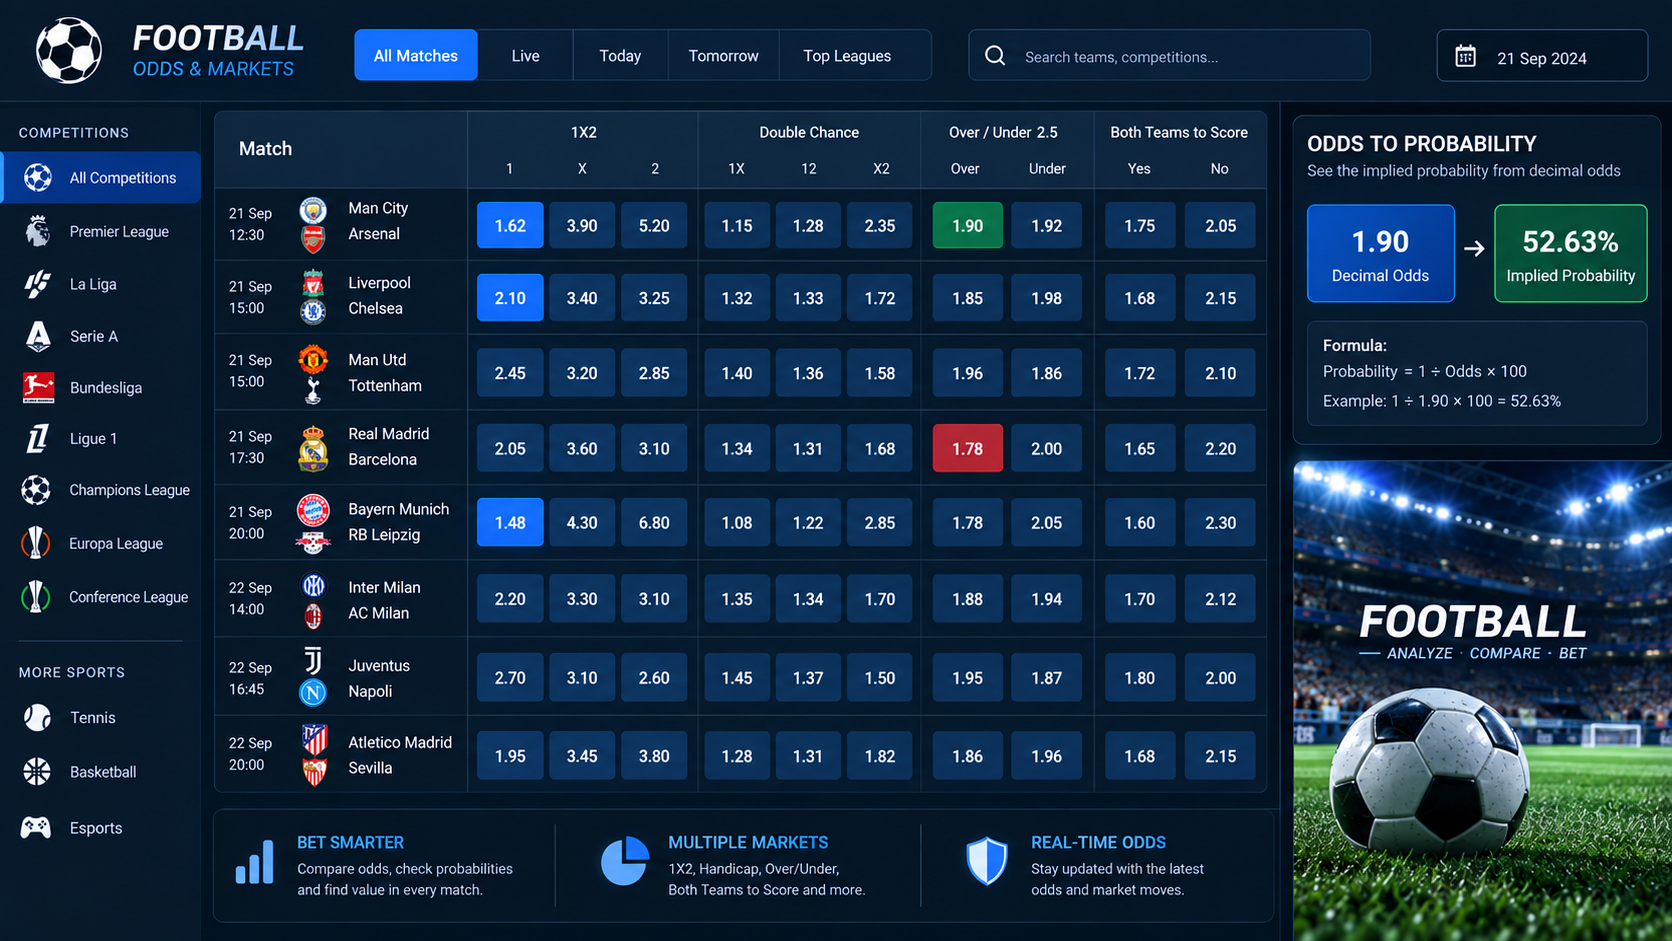
Task: Click the football stadium promo banner
Action: (x=1482, y=700)
